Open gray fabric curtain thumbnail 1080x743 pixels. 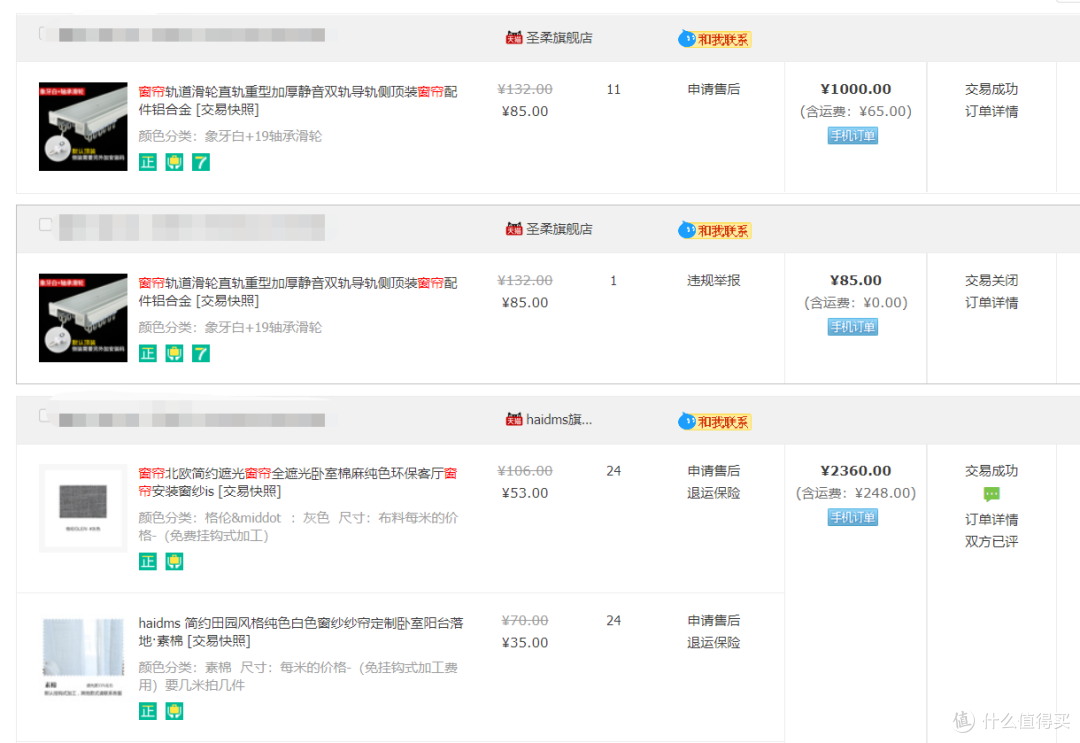[83, 508]
